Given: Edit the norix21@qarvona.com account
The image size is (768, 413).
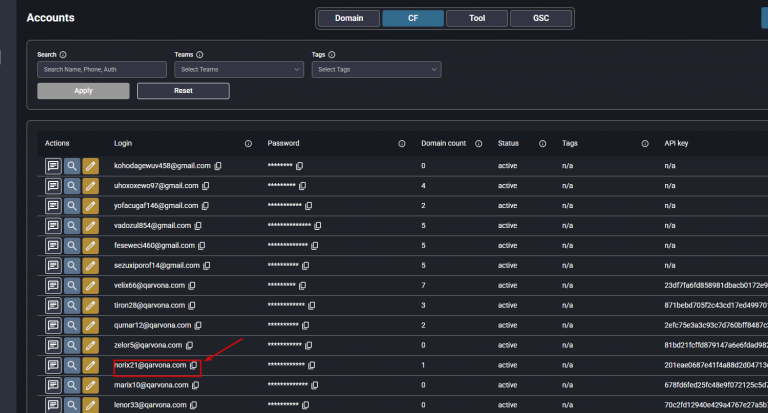Looking at the screenshot, I should click(91, 365).
